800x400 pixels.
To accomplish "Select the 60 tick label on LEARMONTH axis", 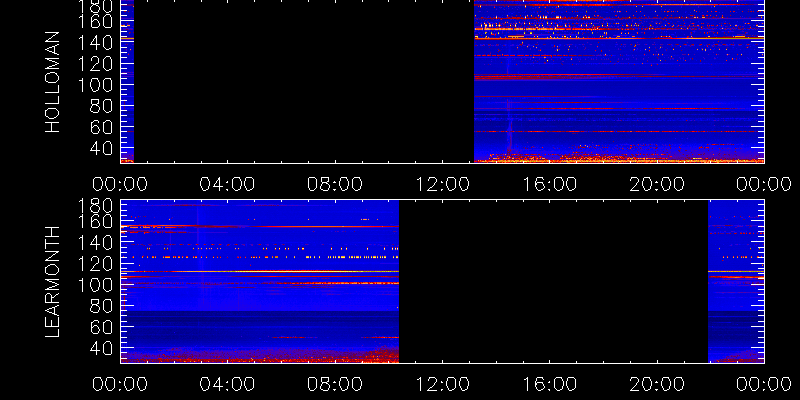I will coord(102,327).
